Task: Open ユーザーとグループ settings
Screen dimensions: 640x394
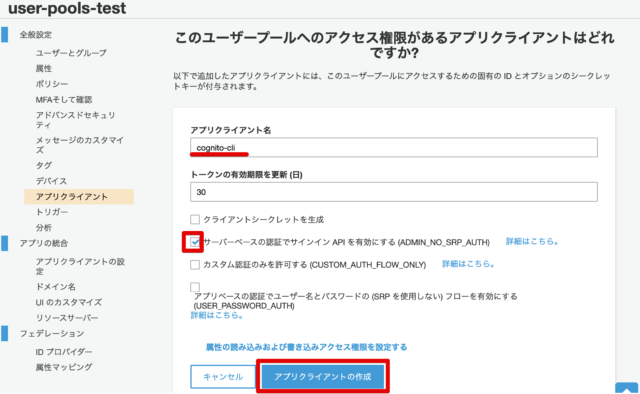Action: coord(71,53)
